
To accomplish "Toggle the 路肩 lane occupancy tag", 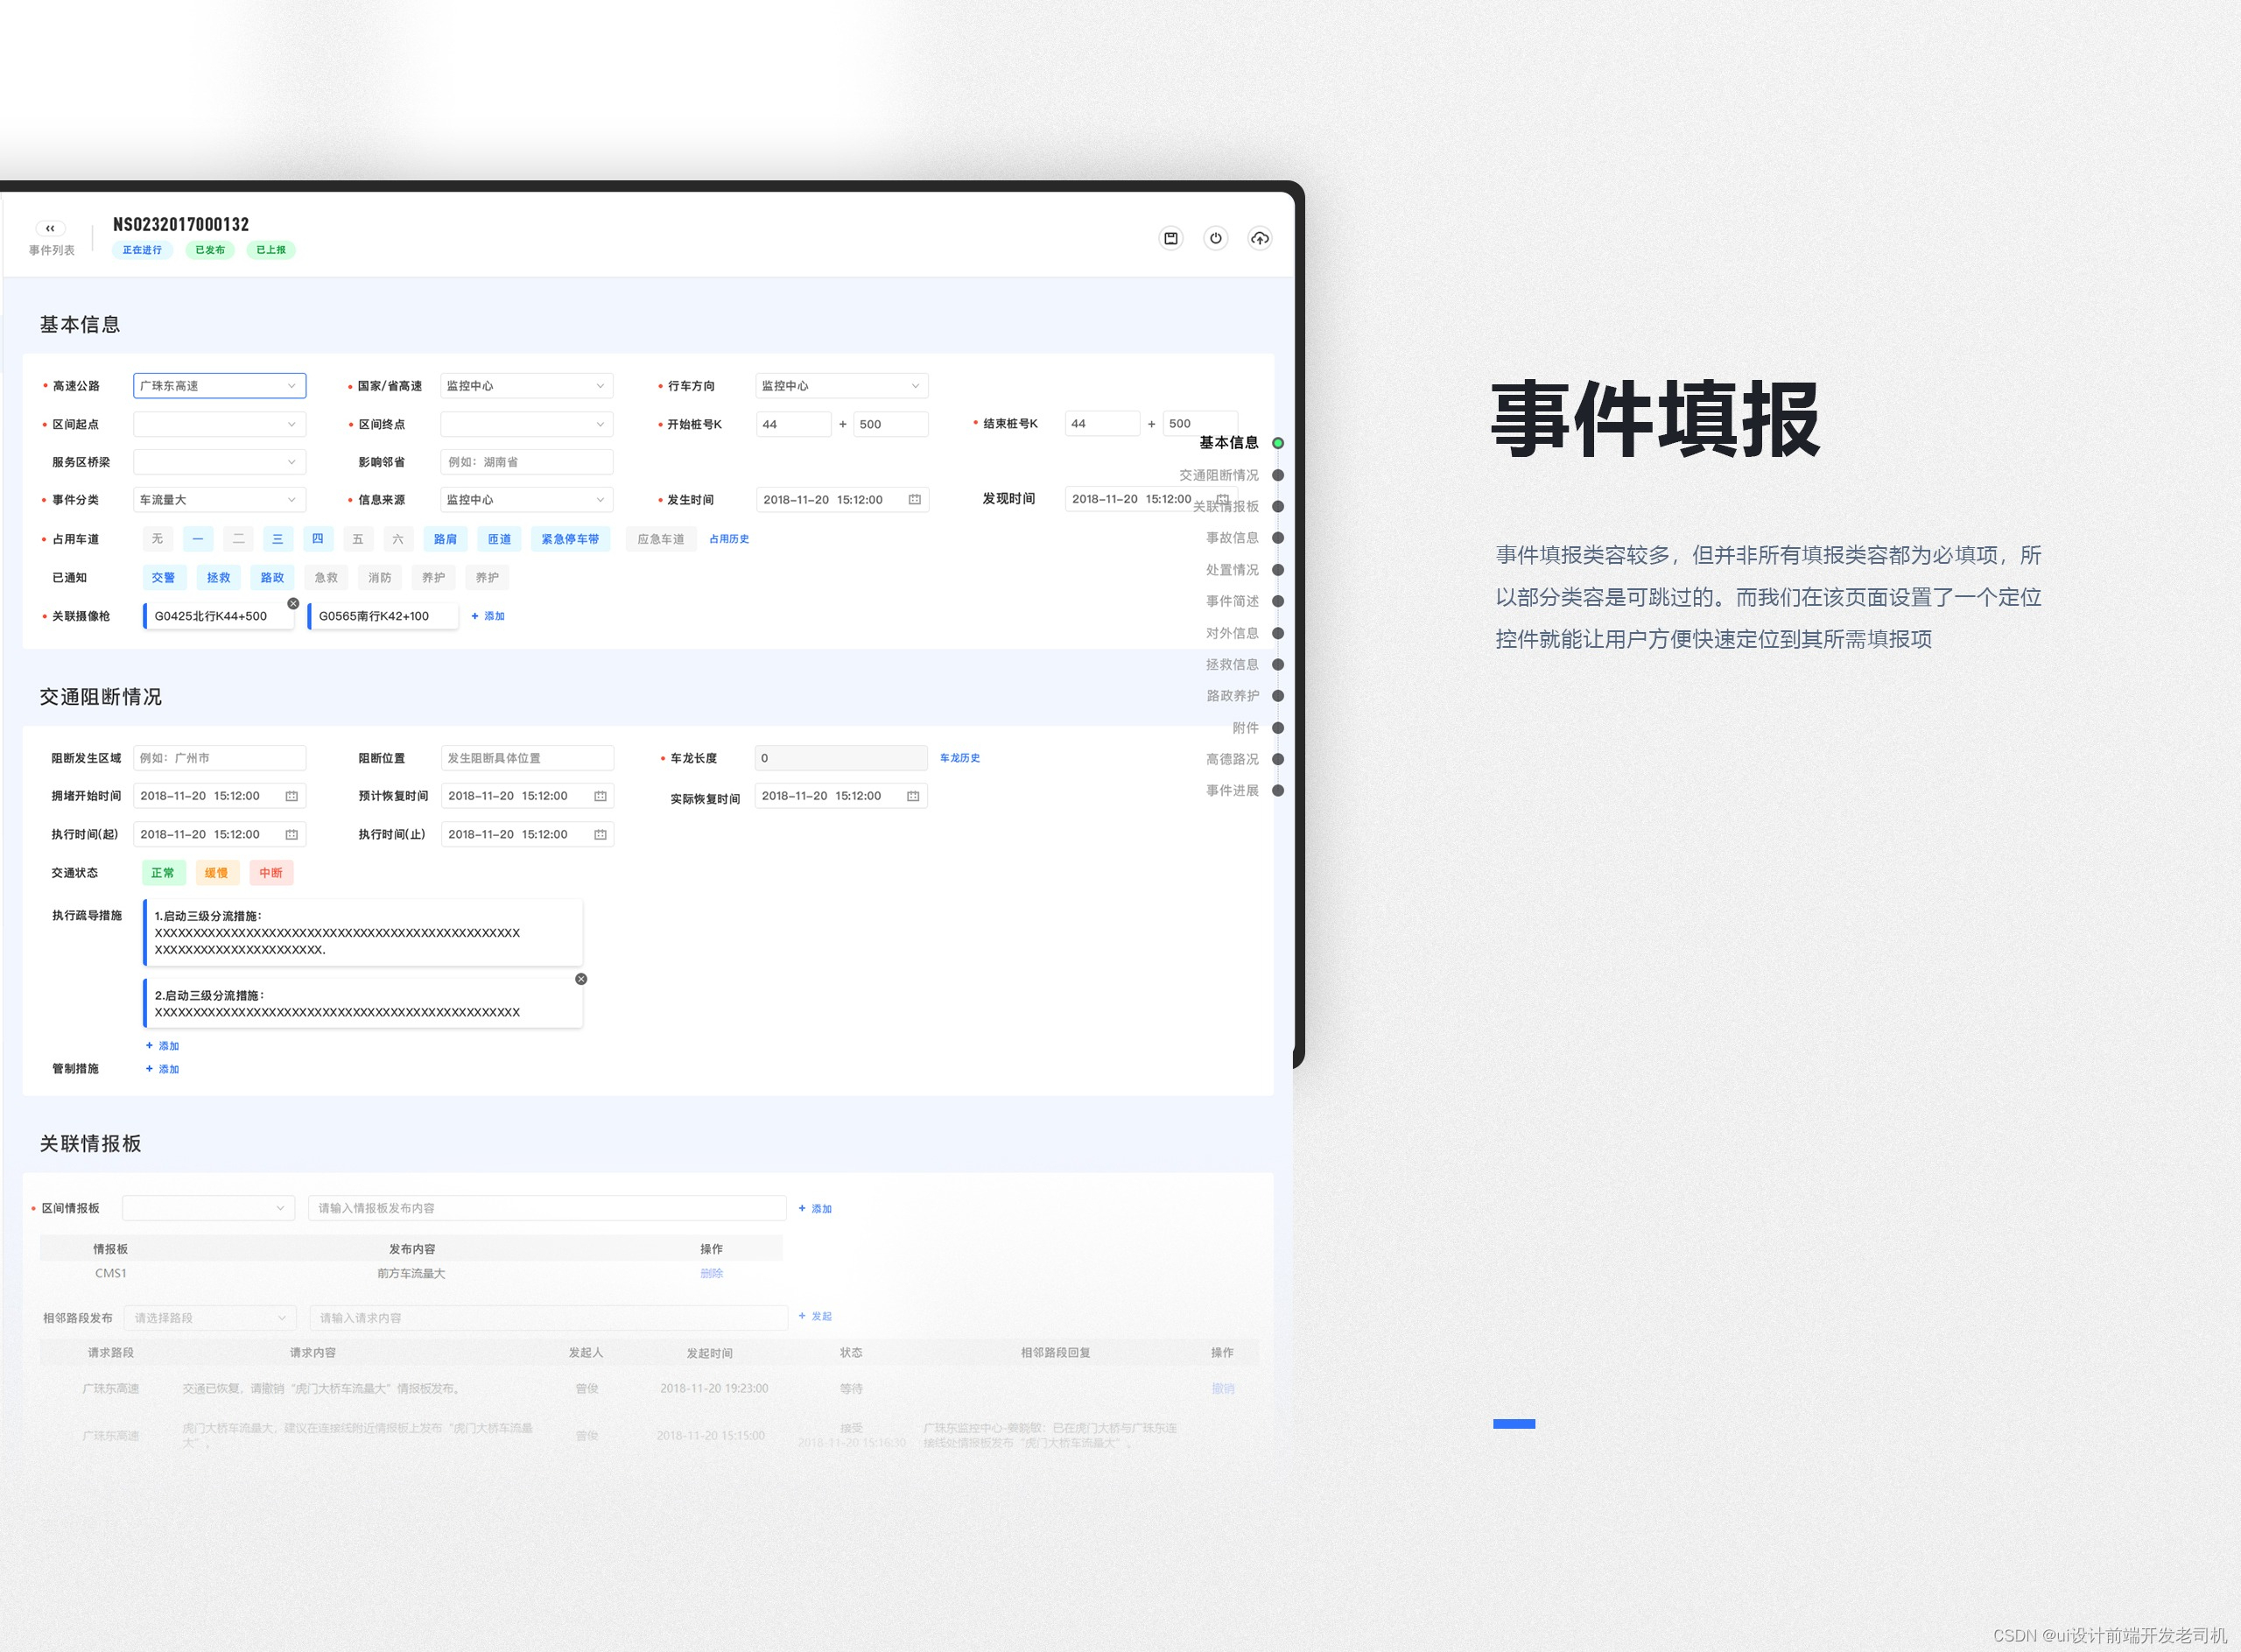I will pyautogui.click(x=445, y=539).
